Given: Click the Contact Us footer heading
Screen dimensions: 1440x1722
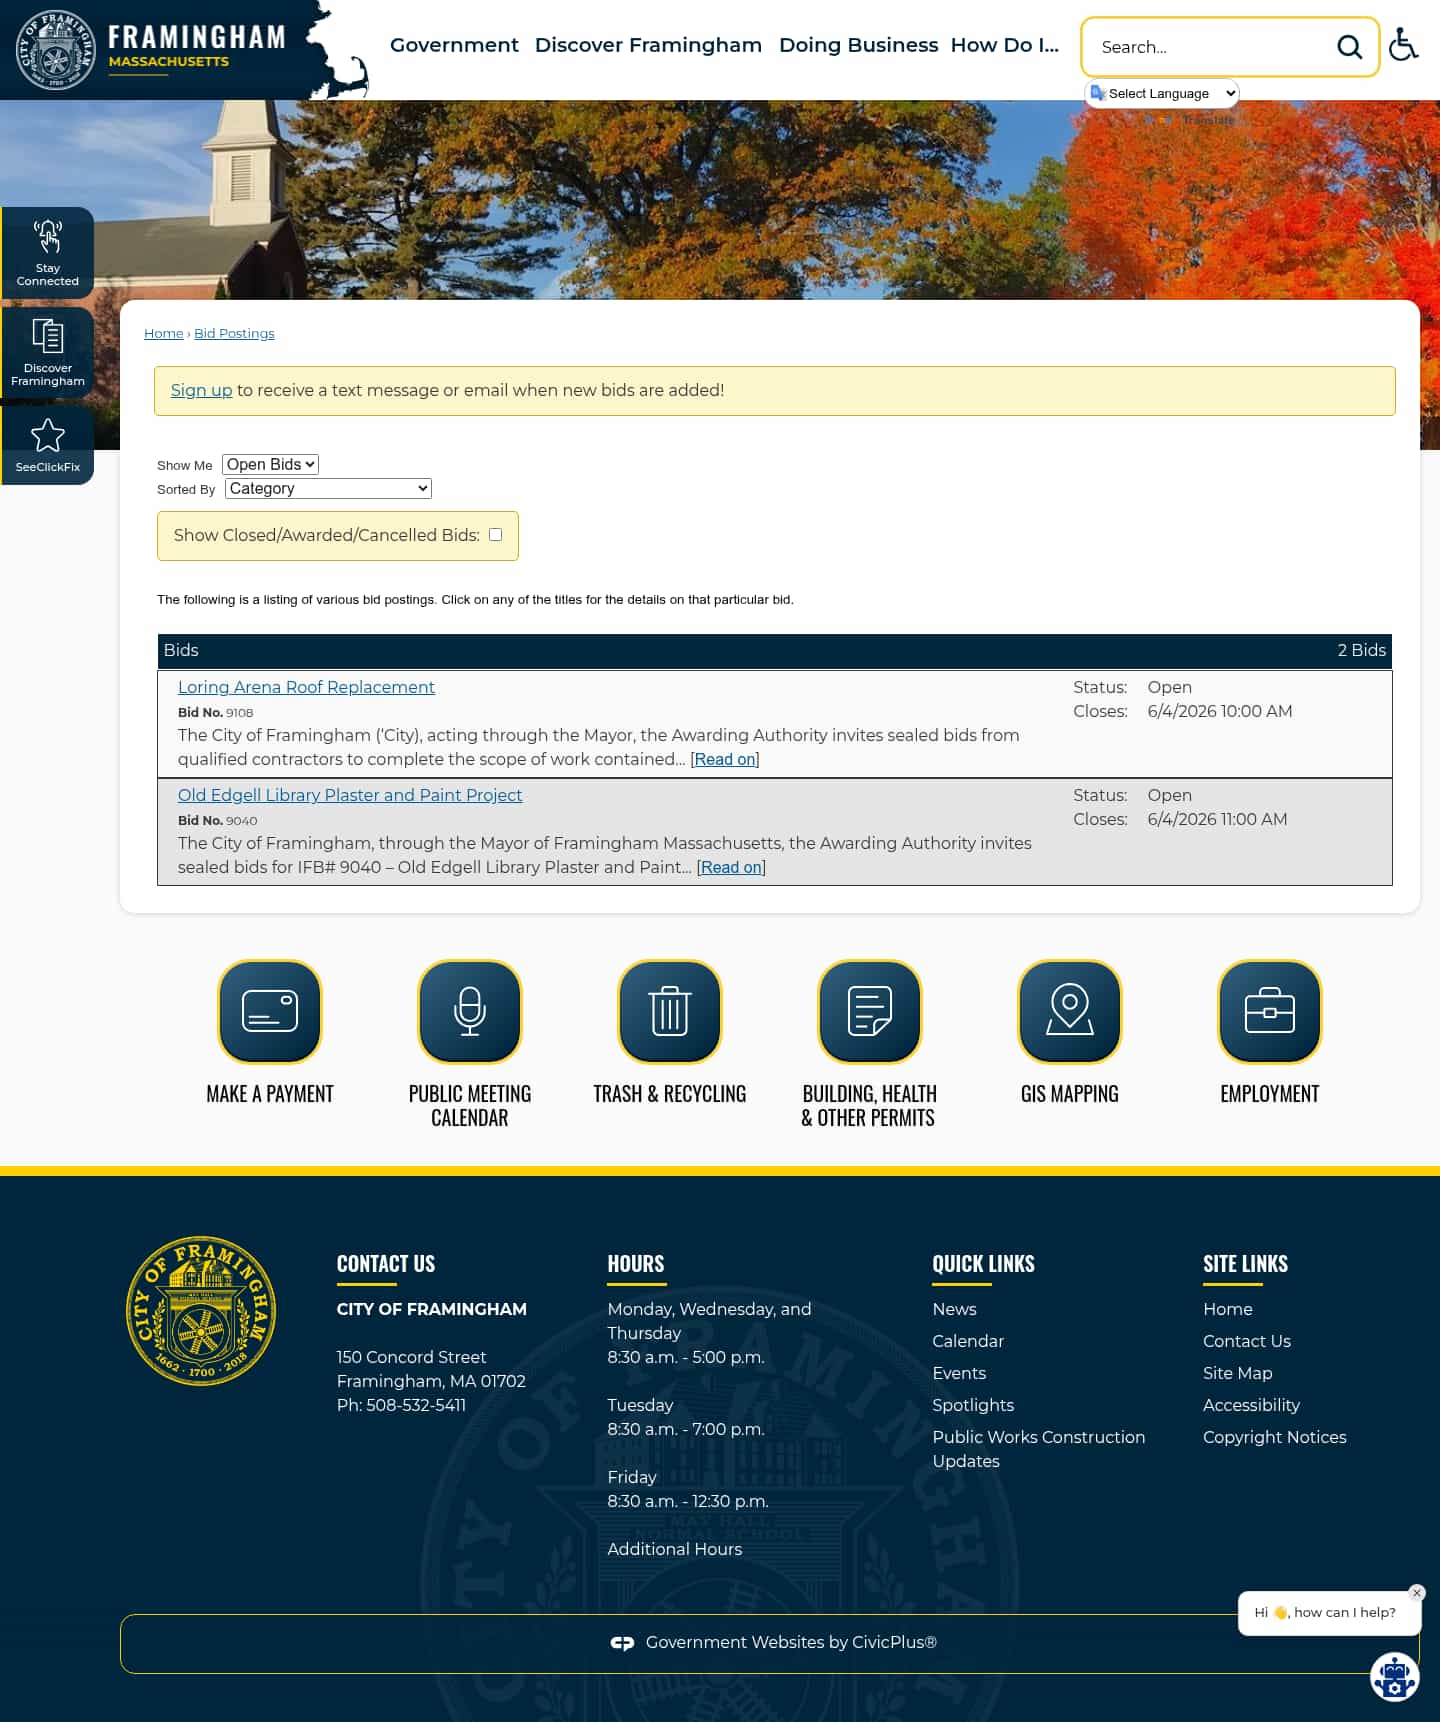Looking at the screenshot, I should click(386, 1264).
